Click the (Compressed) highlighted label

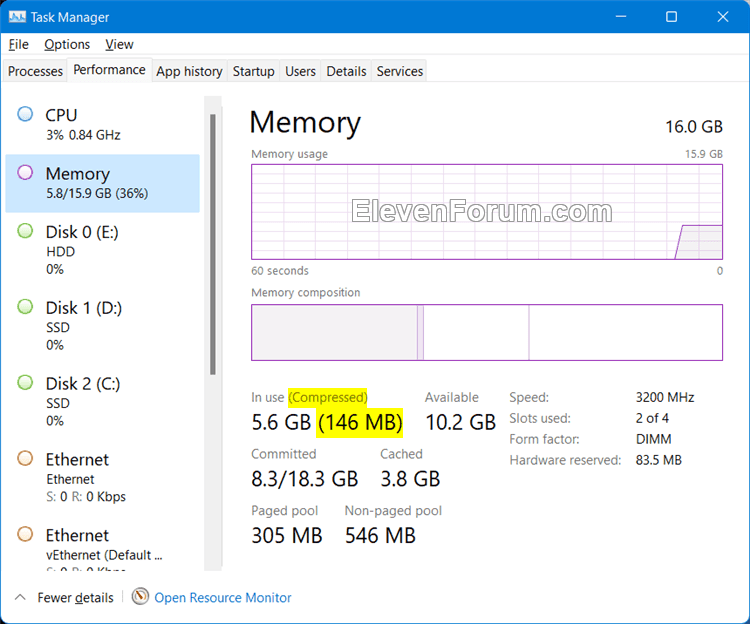tap(328, 397)
